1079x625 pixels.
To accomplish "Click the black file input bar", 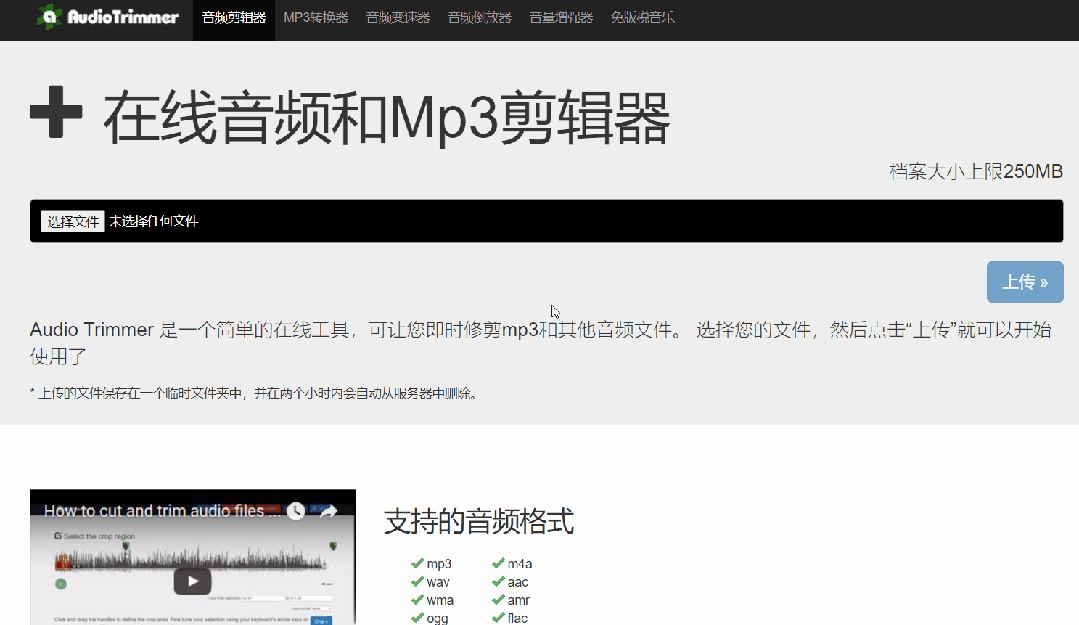I will click(546, 221).
